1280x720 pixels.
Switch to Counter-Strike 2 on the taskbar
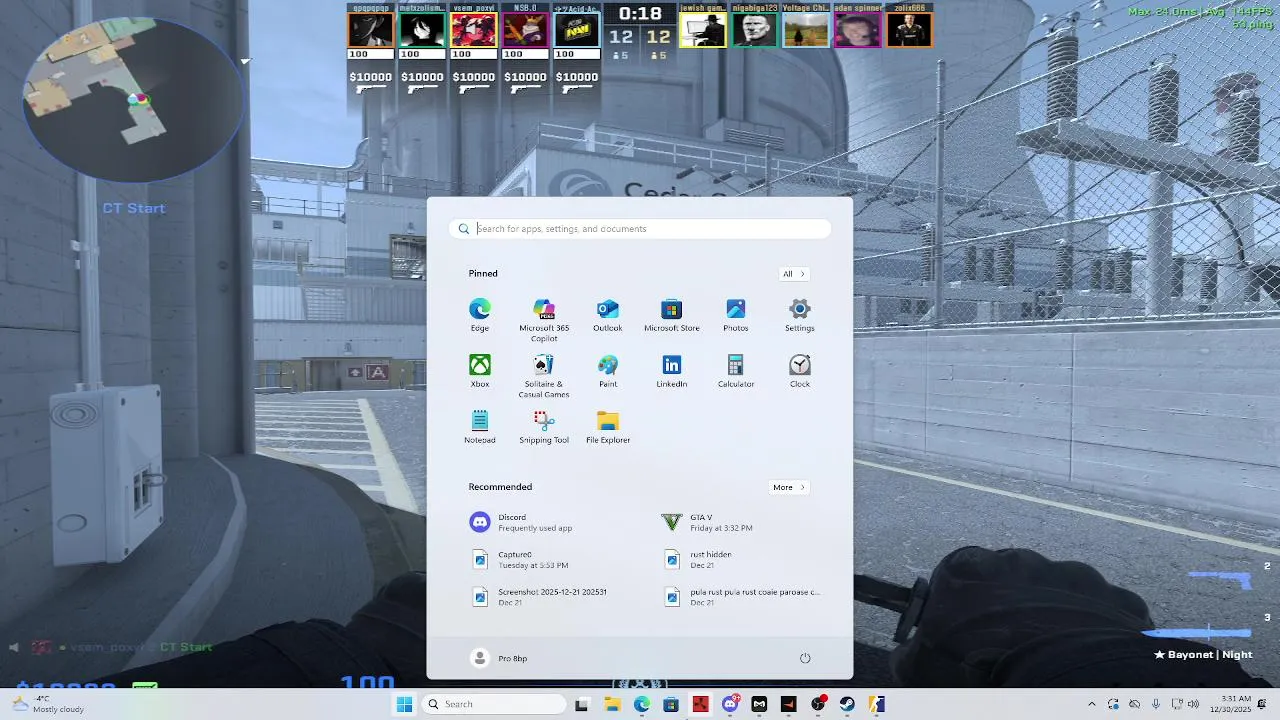click(877, 704)
